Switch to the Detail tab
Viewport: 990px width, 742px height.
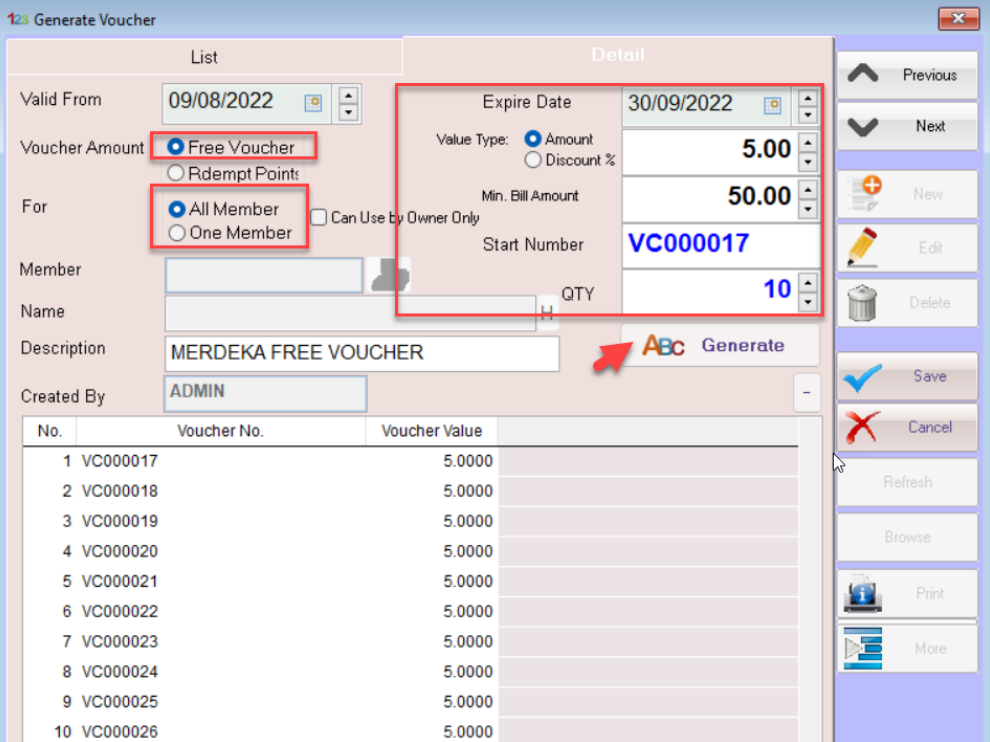617,55
